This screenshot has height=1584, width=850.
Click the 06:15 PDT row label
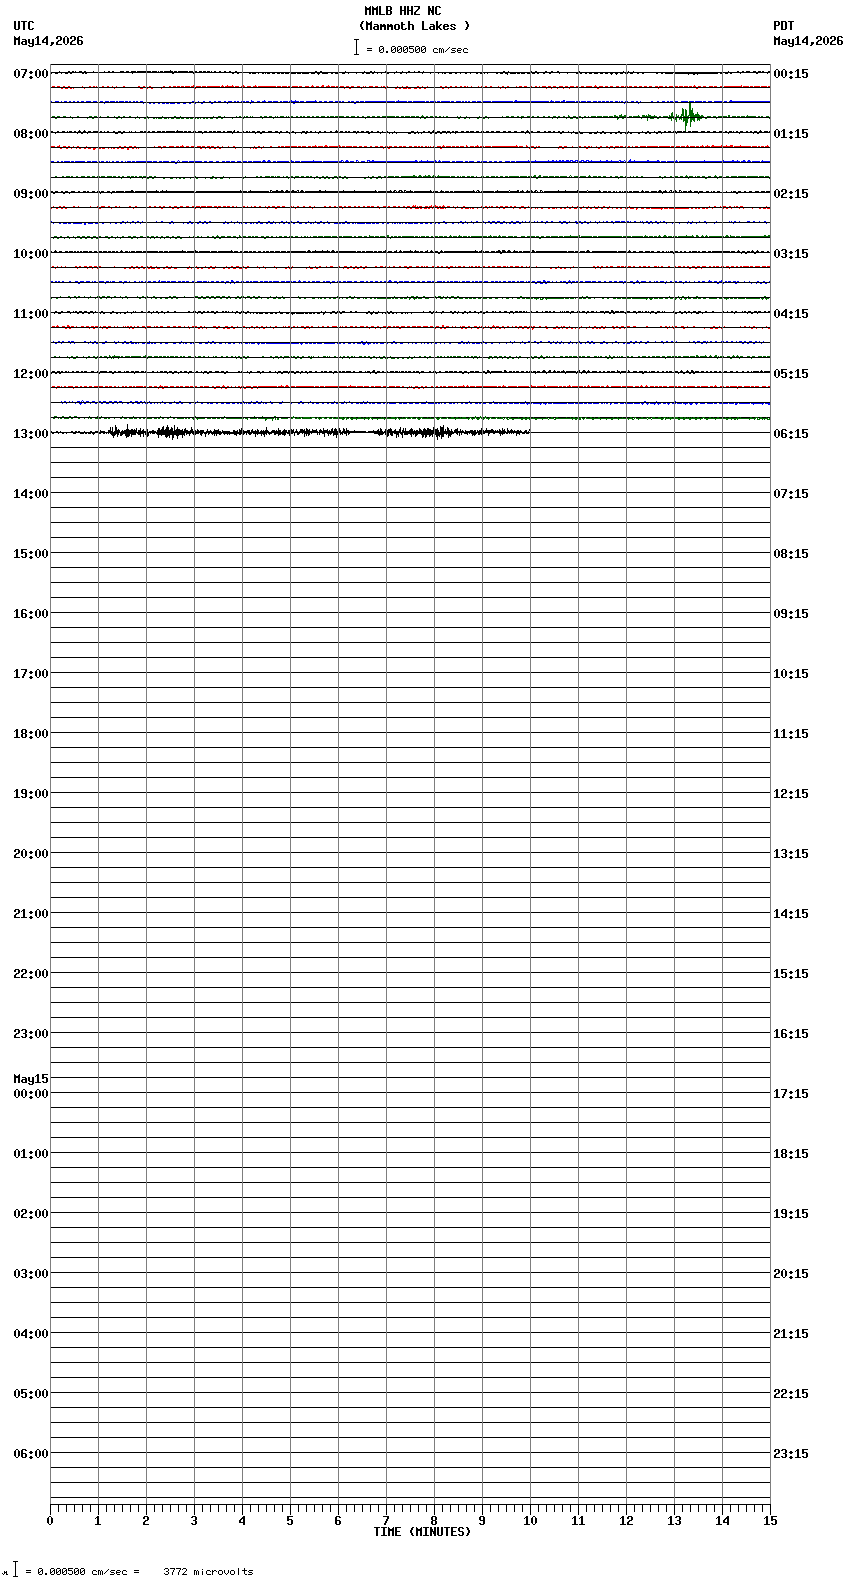coord(791,434)
